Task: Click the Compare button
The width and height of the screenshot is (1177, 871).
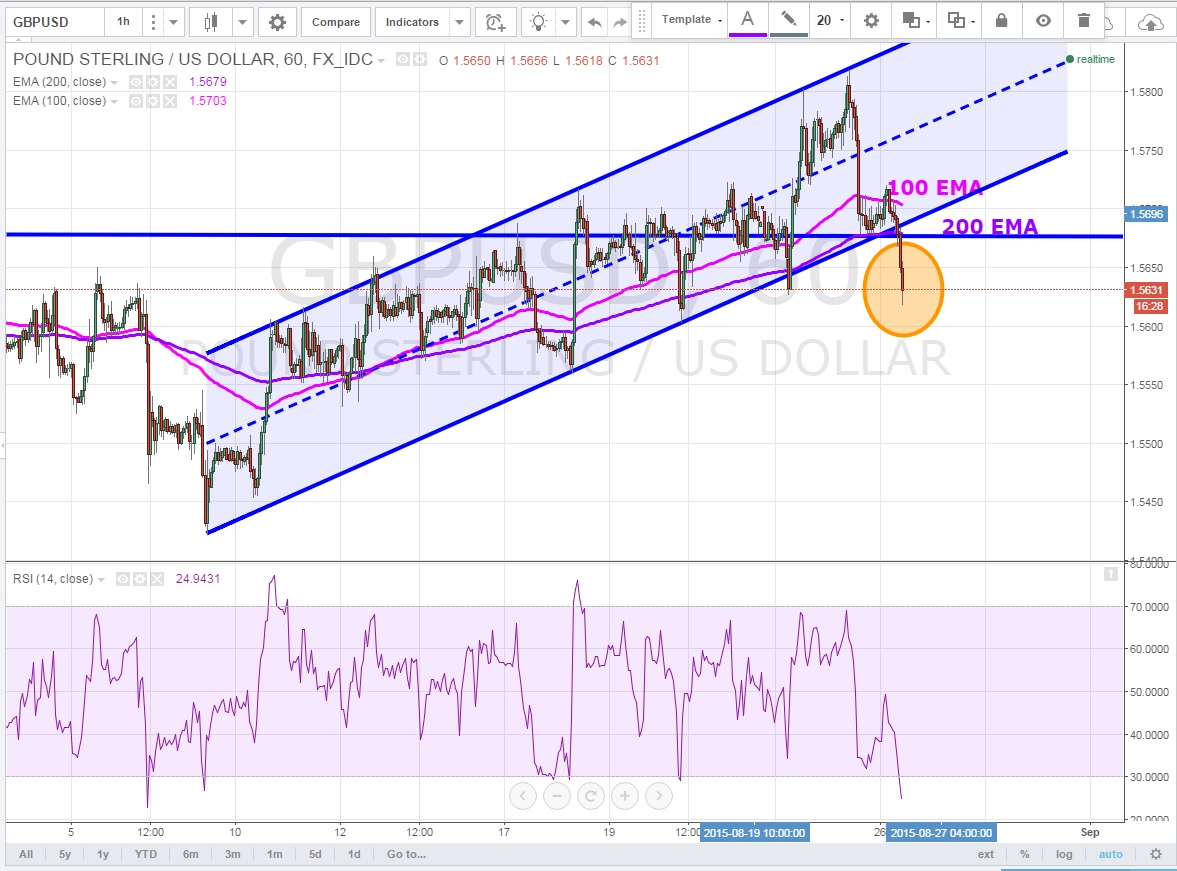Action: (335, 21)
